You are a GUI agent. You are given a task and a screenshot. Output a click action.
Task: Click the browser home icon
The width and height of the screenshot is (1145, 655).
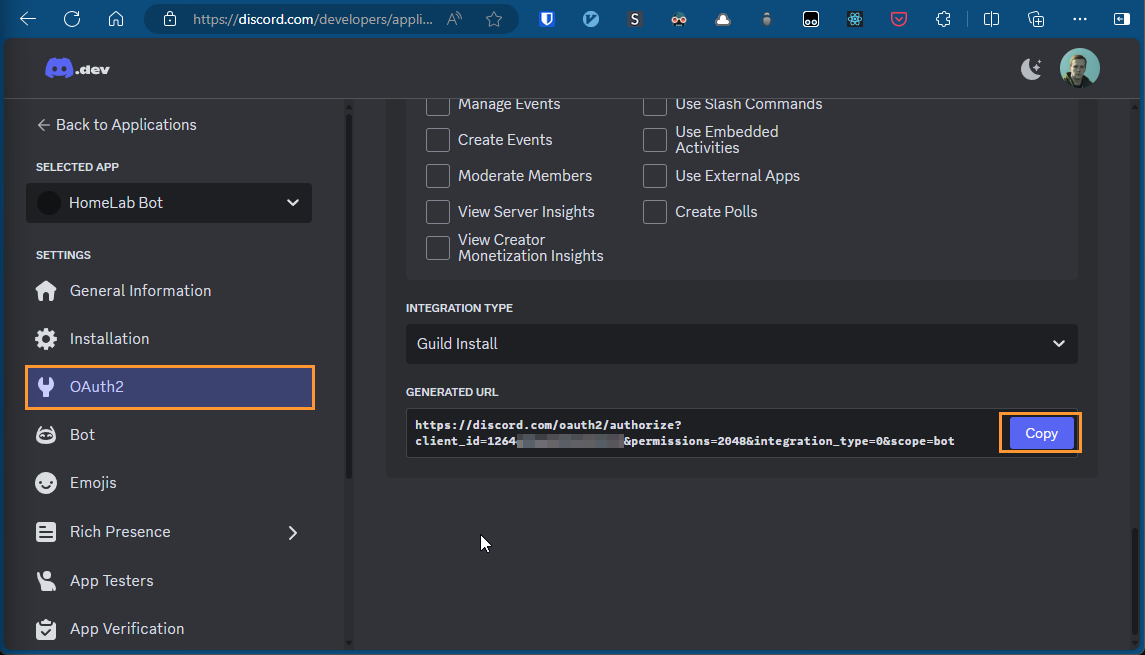pos(116,19)
